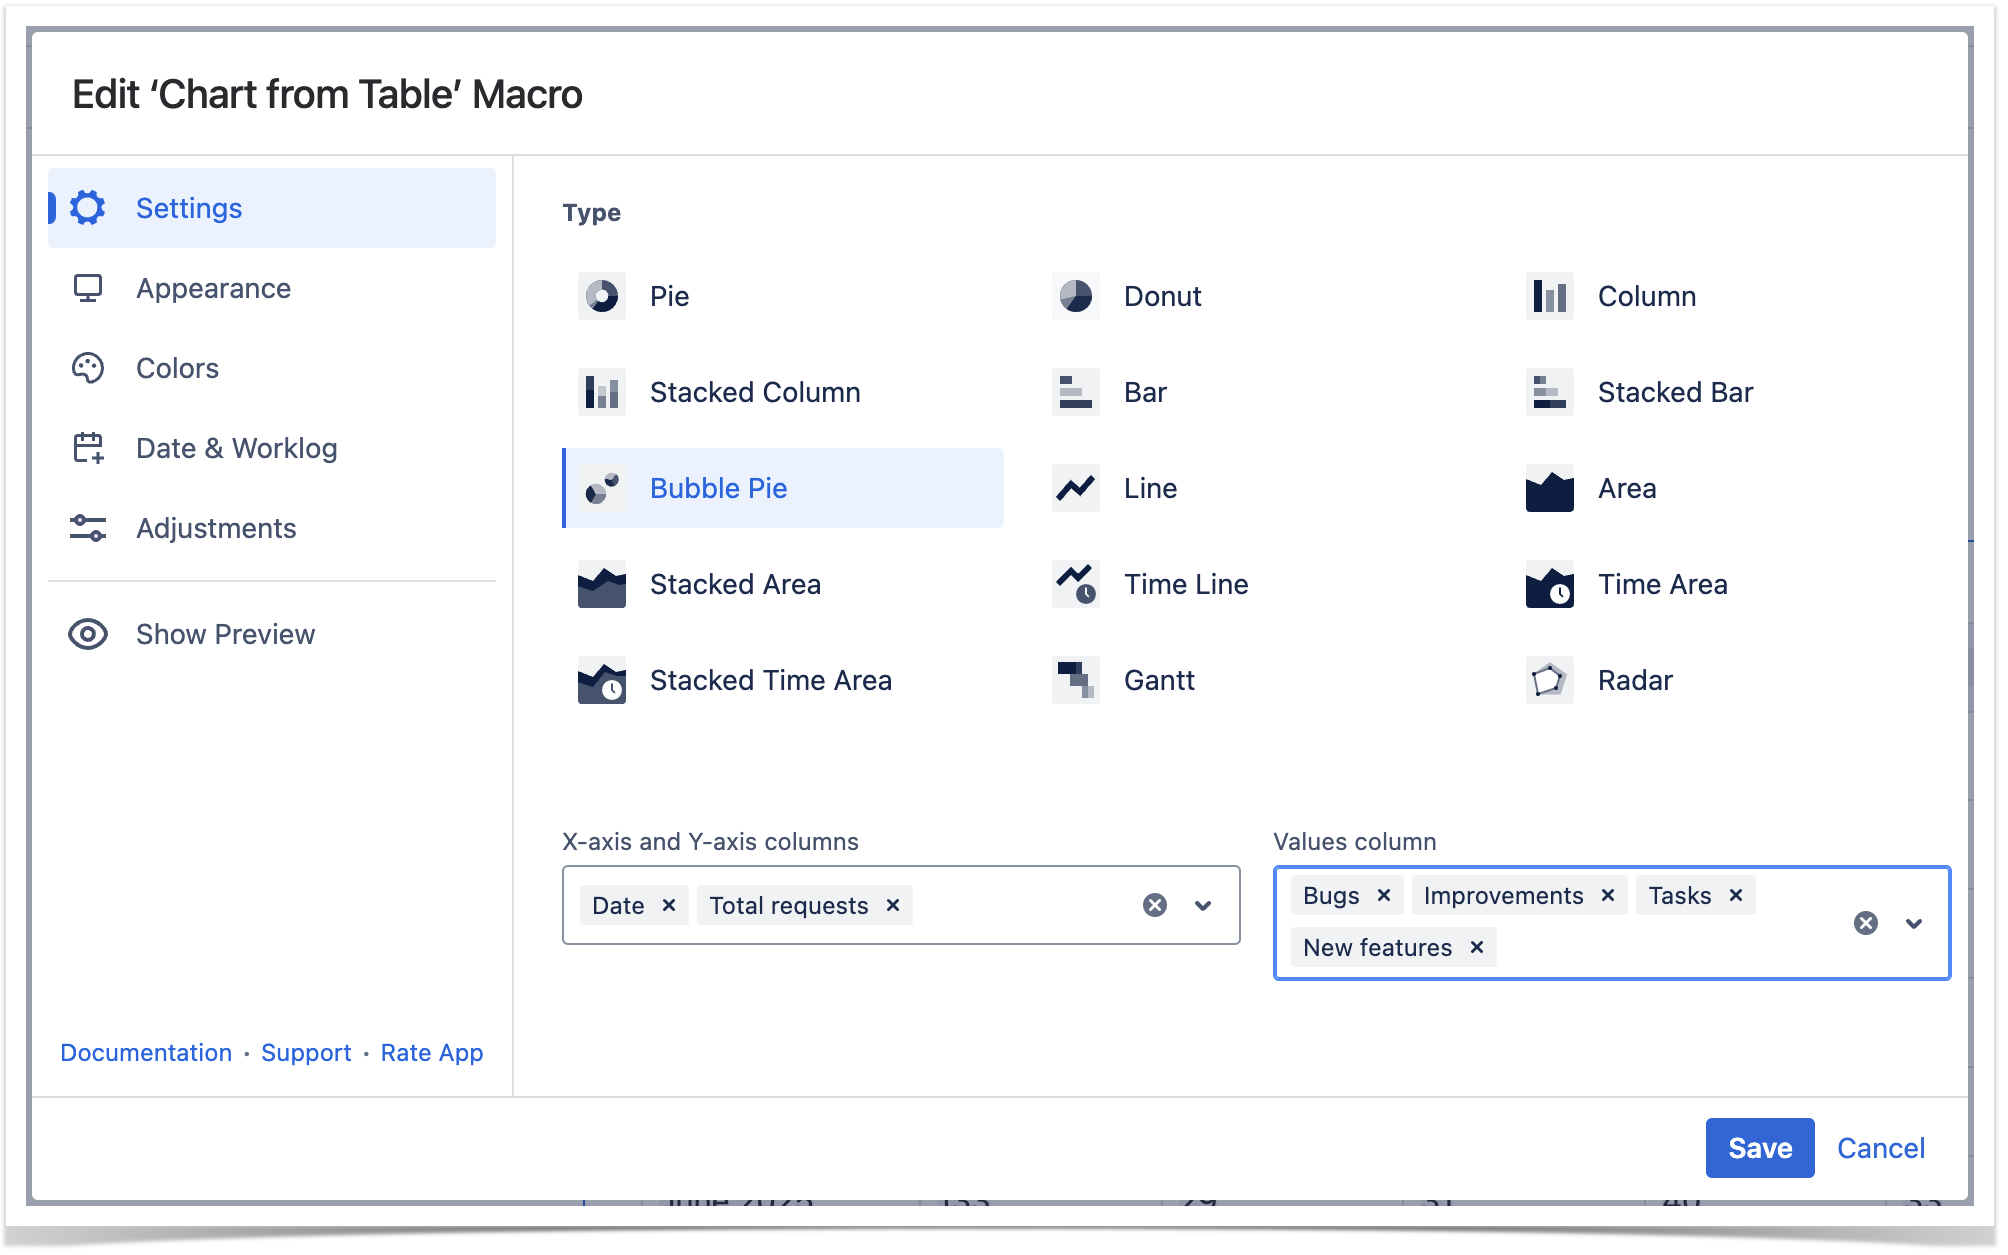Select the Stacked Bar chart icon
The height and width of the screenshot is (1255, 2008).
1548,392
